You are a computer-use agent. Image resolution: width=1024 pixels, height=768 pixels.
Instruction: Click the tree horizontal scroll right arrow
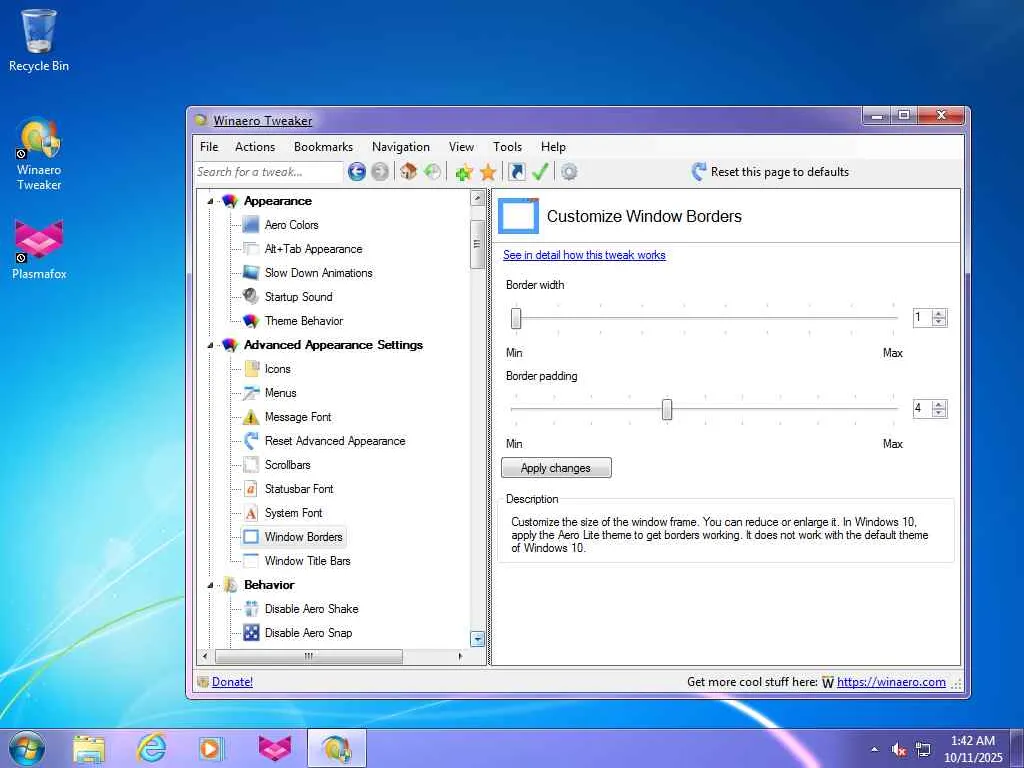click(460, 656)
